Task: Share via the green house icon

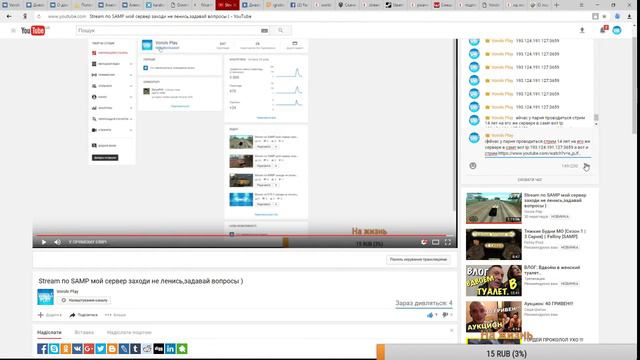Action: tap(182, 349)
